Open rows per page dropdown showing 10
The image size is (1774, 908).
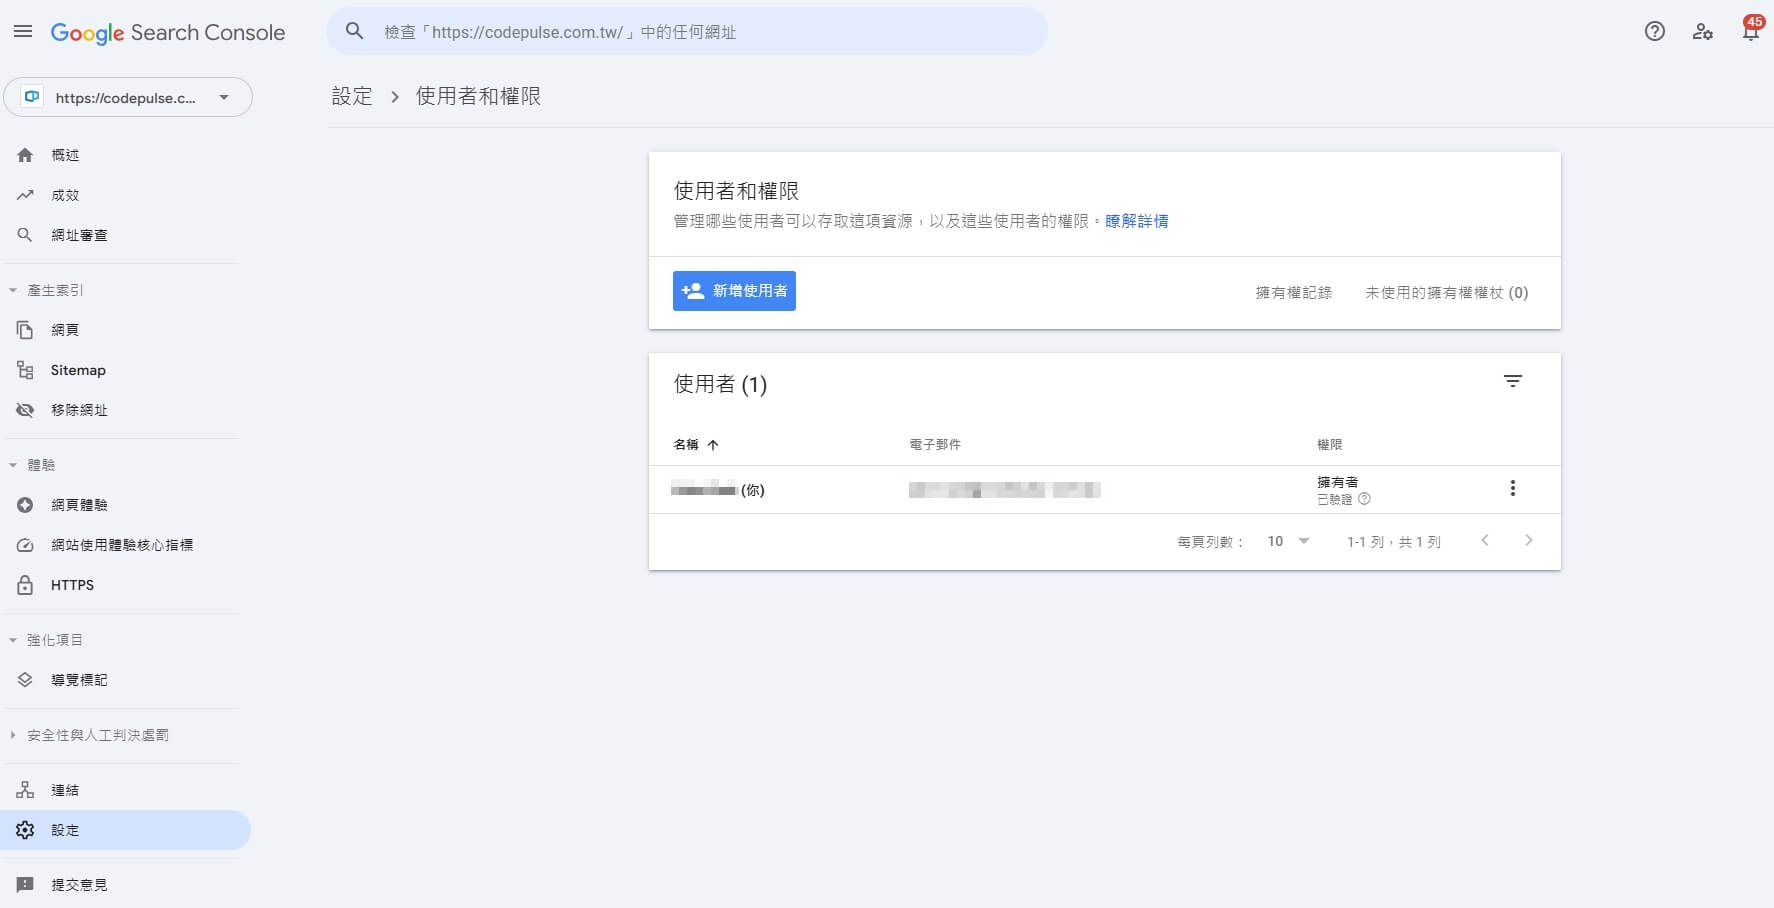(x=1289, y=541)
